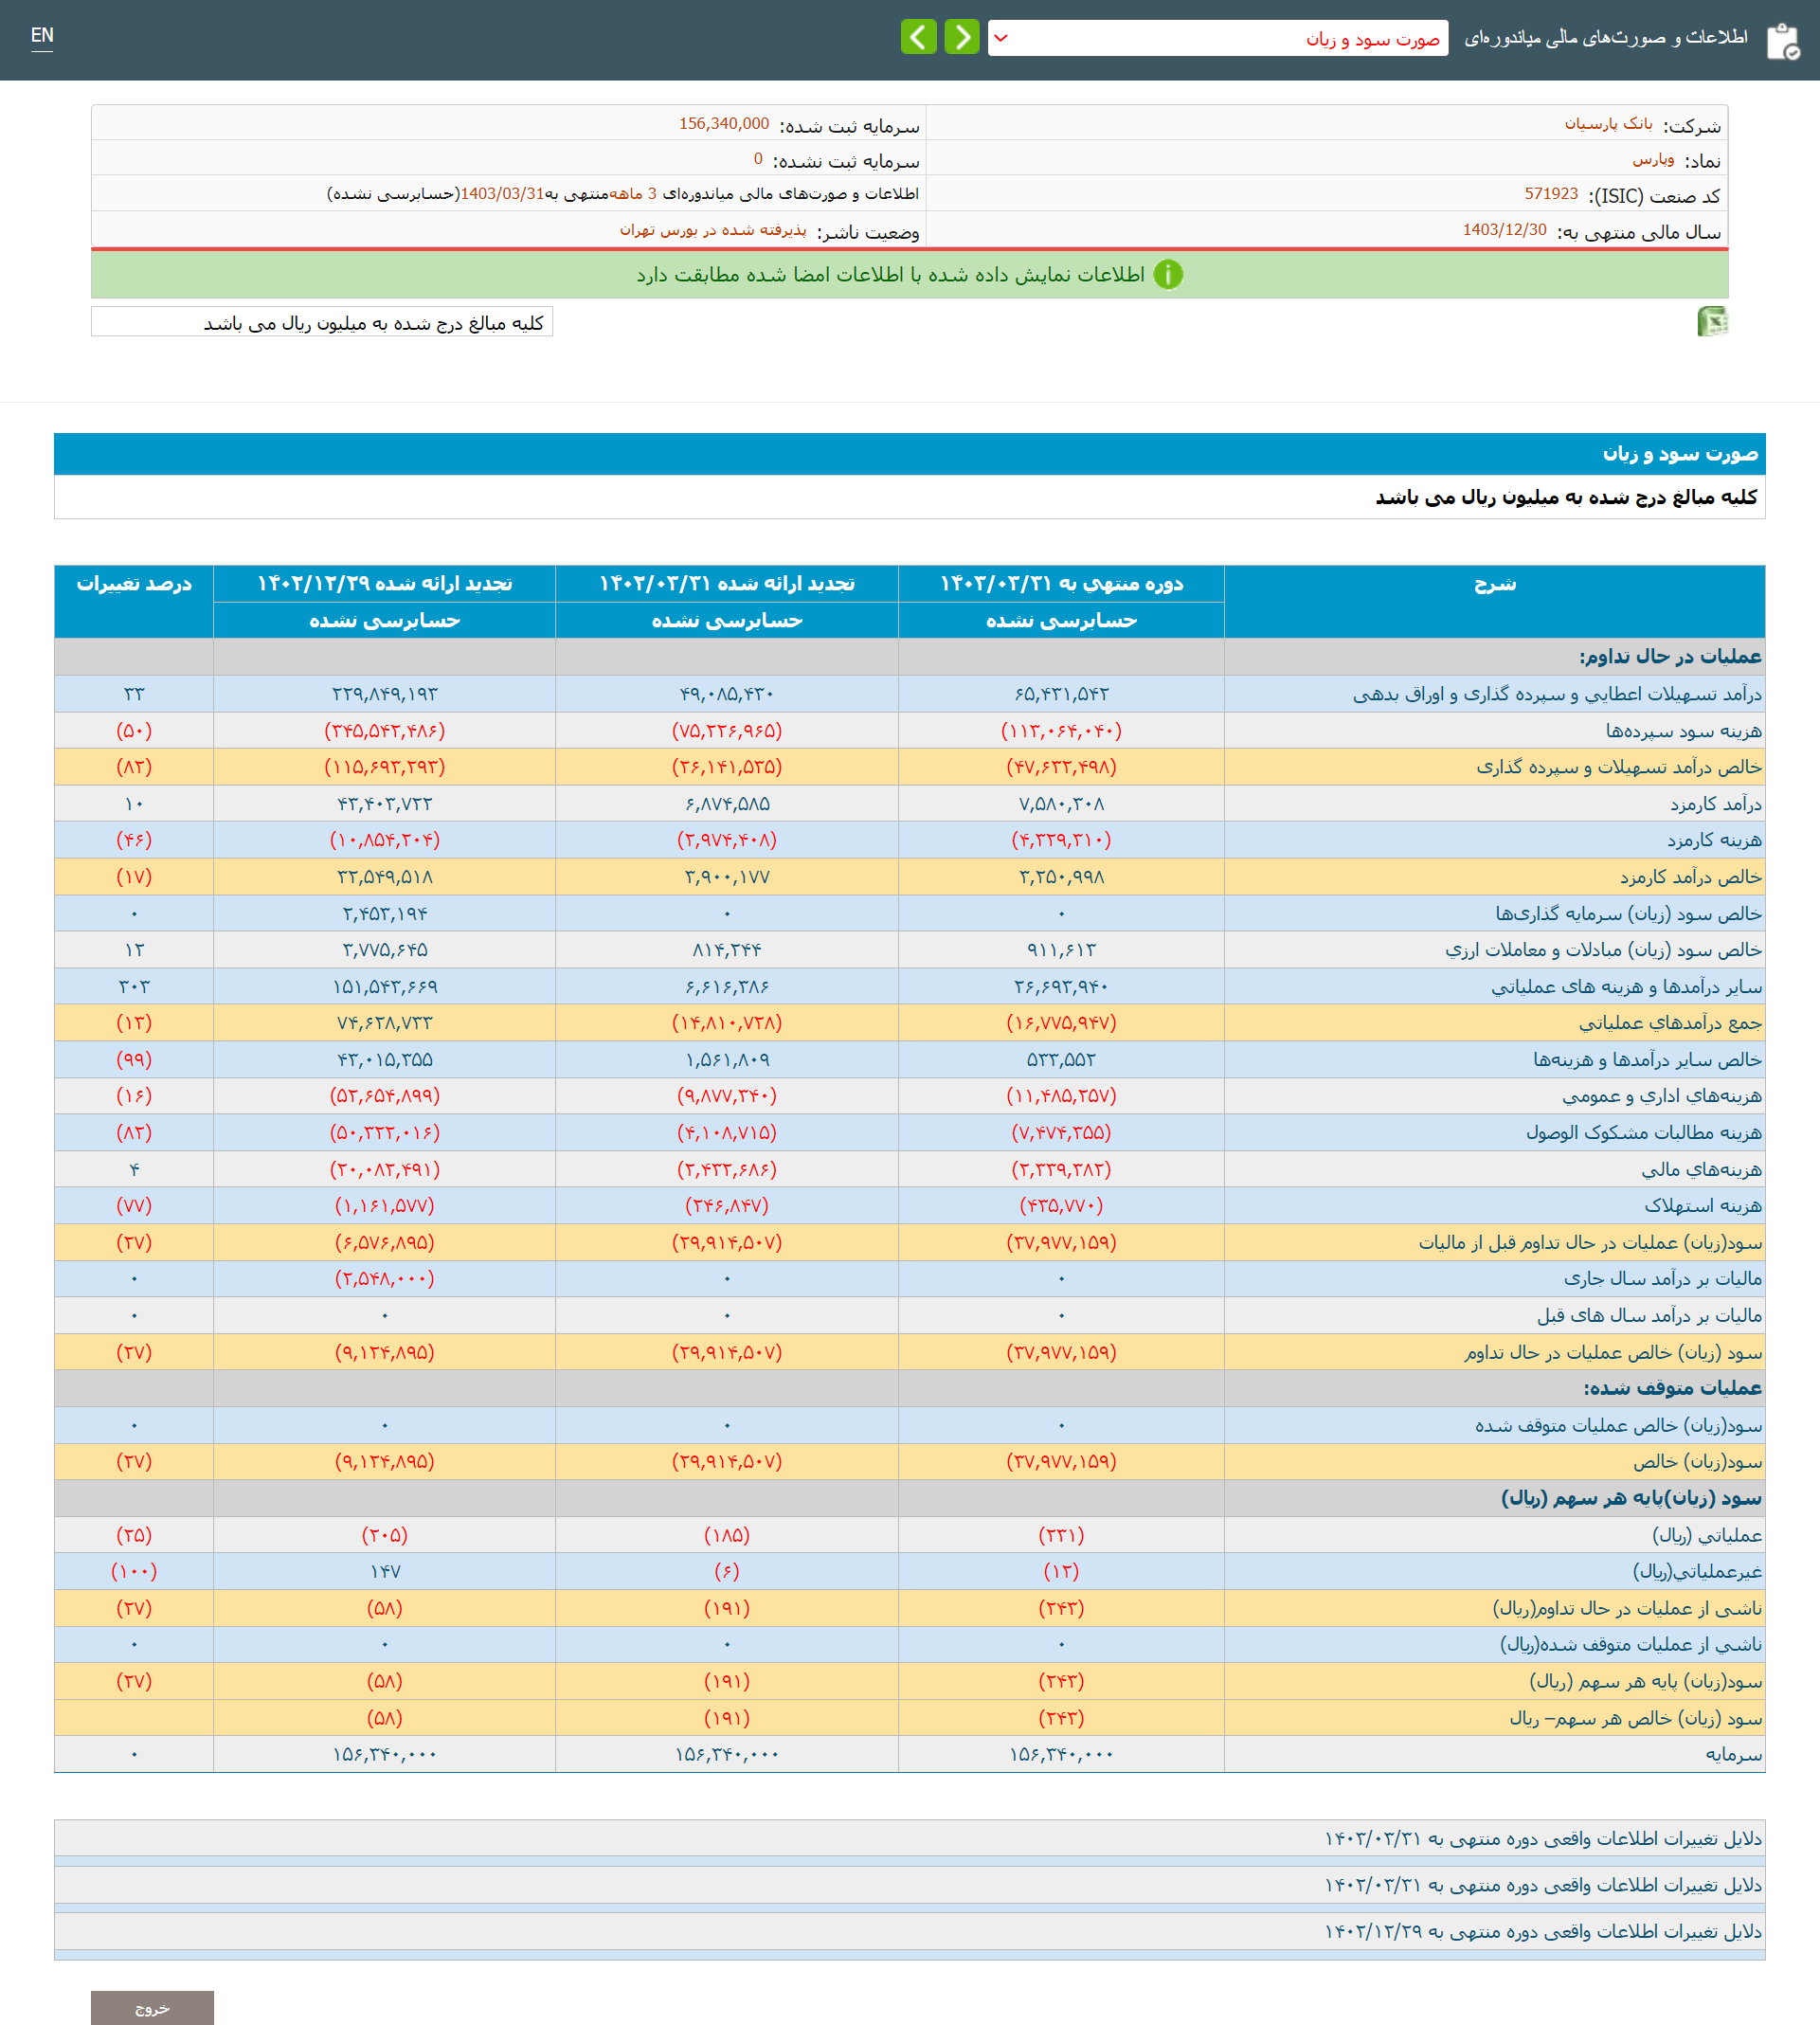Click section heading عملیات متوقف شده

pos(1672,1388)
